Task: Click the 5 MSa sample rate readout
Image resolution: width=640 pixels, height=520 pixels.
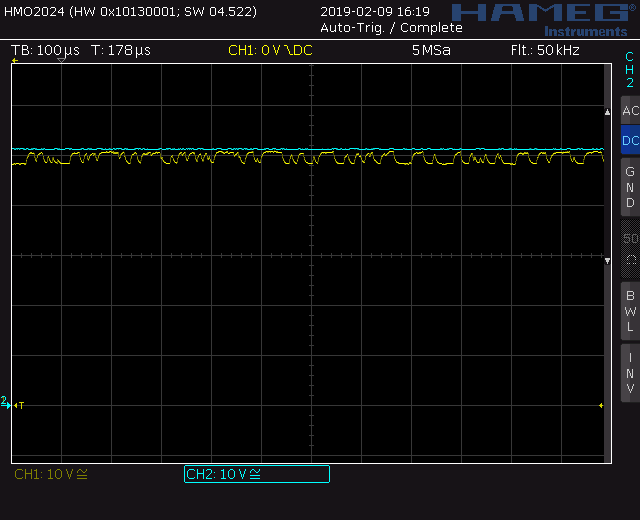Action: 431,50
